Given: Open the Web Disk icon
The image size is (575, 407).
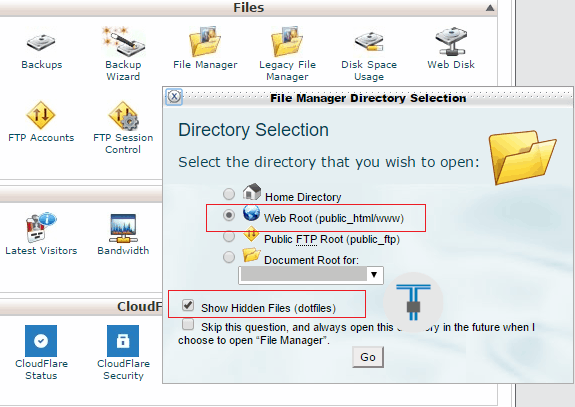Looking at the screenshot, I should [x=451, y=41].
